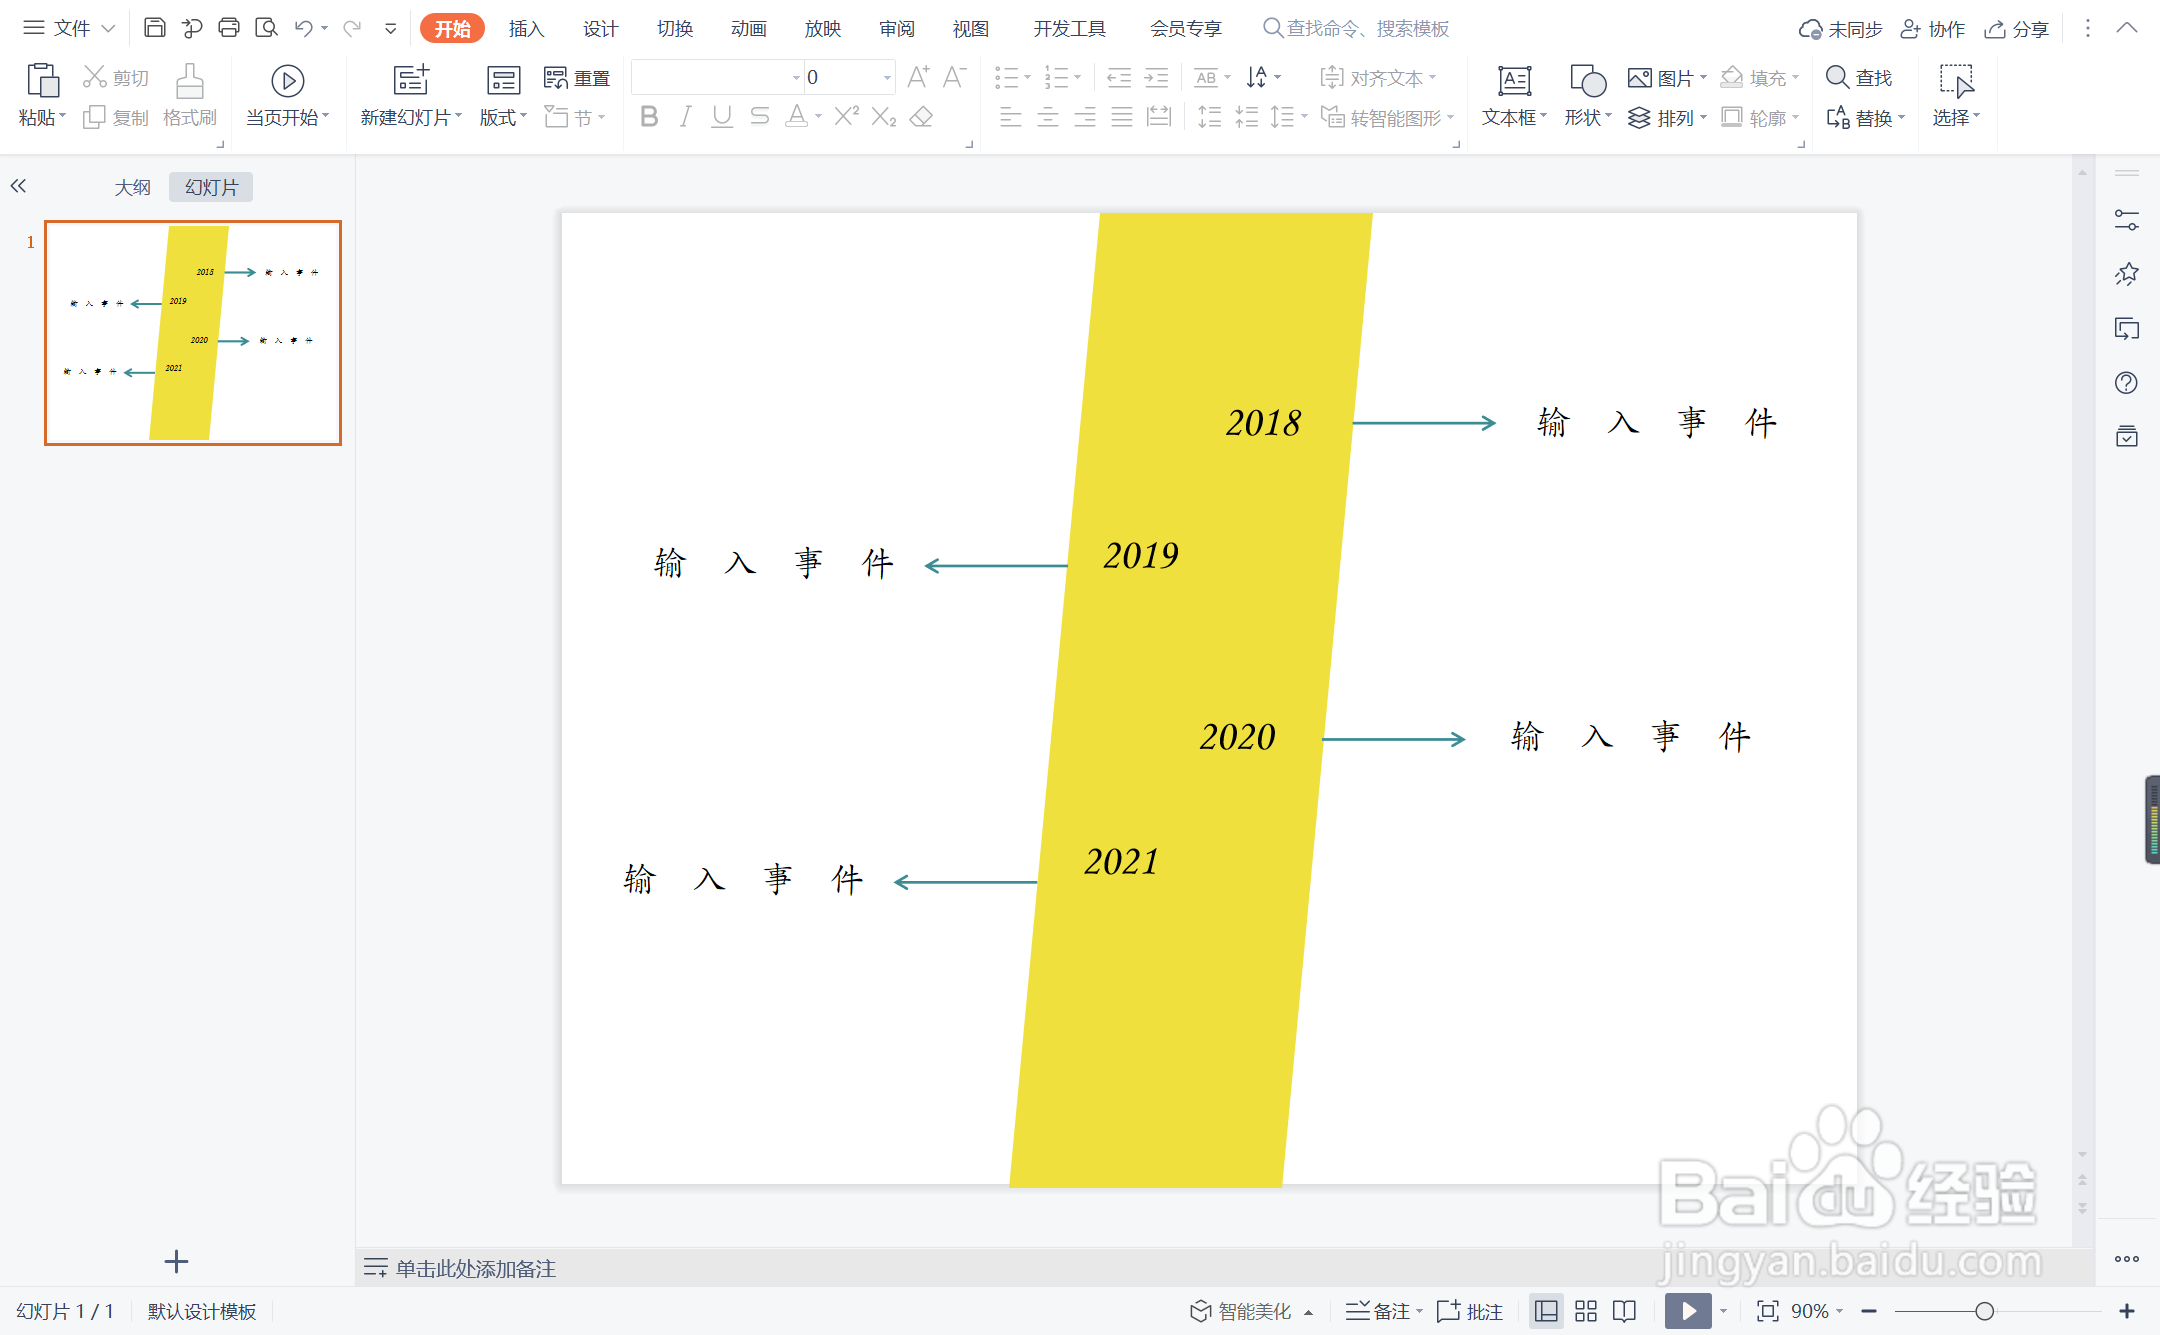
Task: Switch to slide sorter view
Action: (1586, 1311)
